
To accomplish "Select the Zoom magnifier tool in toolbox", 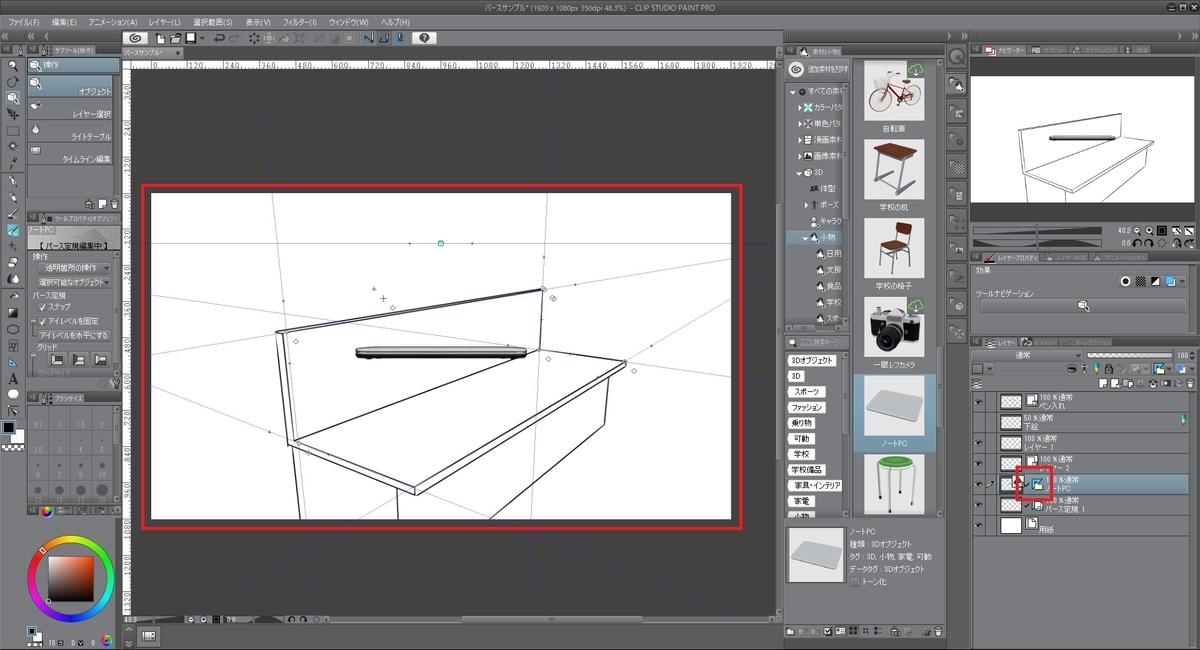I will click(13, 65).
